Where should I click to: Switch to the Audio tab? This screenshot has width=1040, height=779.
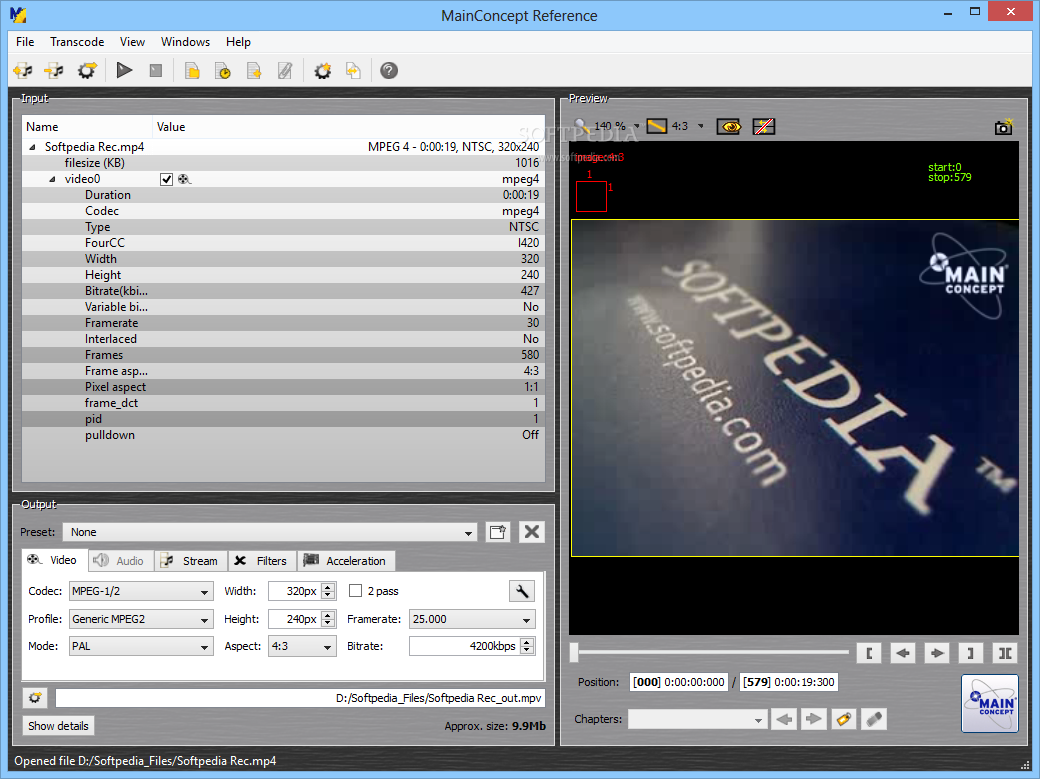pyautogui.click(x=120, y=561)
